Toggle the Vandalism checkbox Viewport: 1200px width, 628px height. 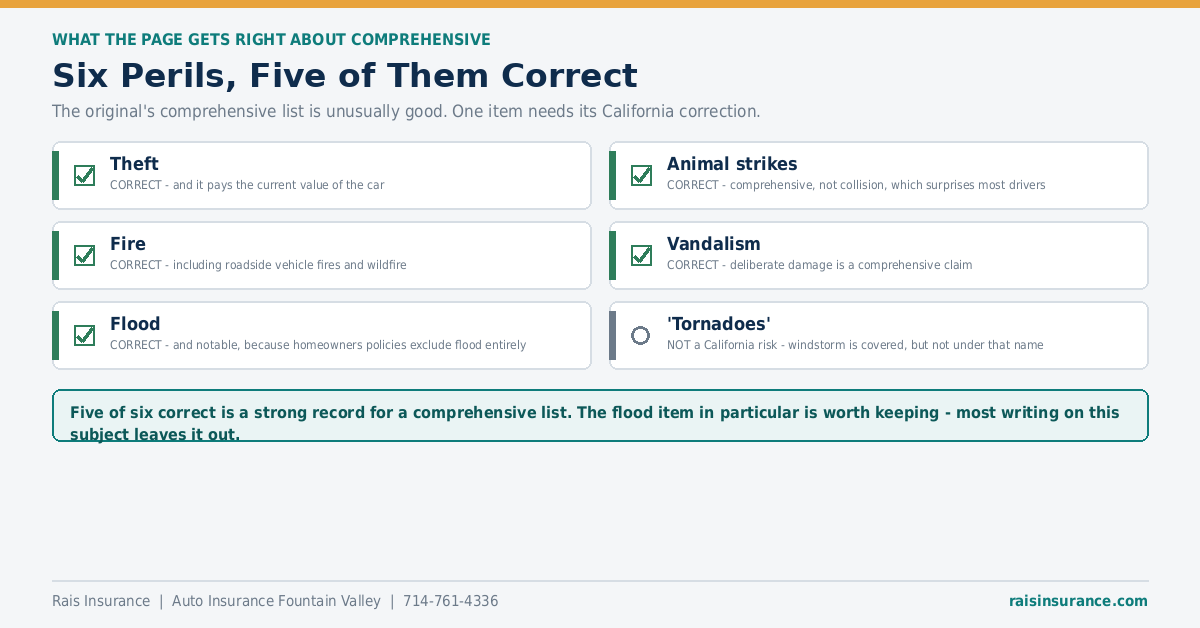(641, 255)
